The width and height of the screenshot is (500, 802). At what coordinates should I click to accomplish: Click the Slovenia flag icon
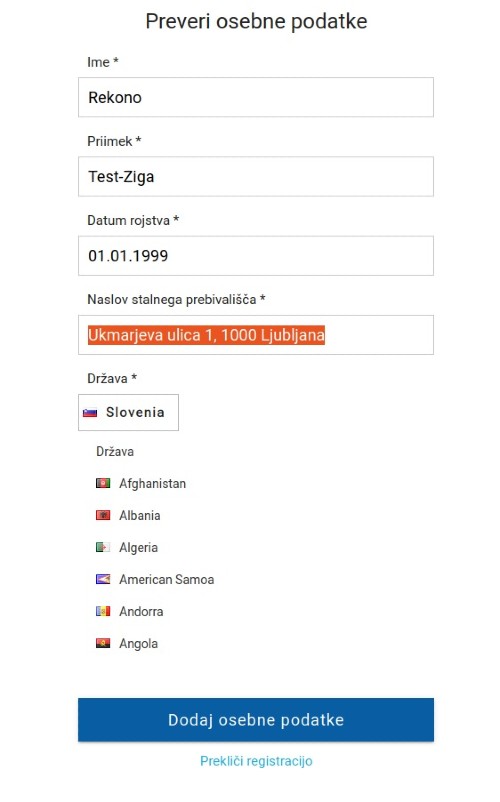click(x=90, y=413)
